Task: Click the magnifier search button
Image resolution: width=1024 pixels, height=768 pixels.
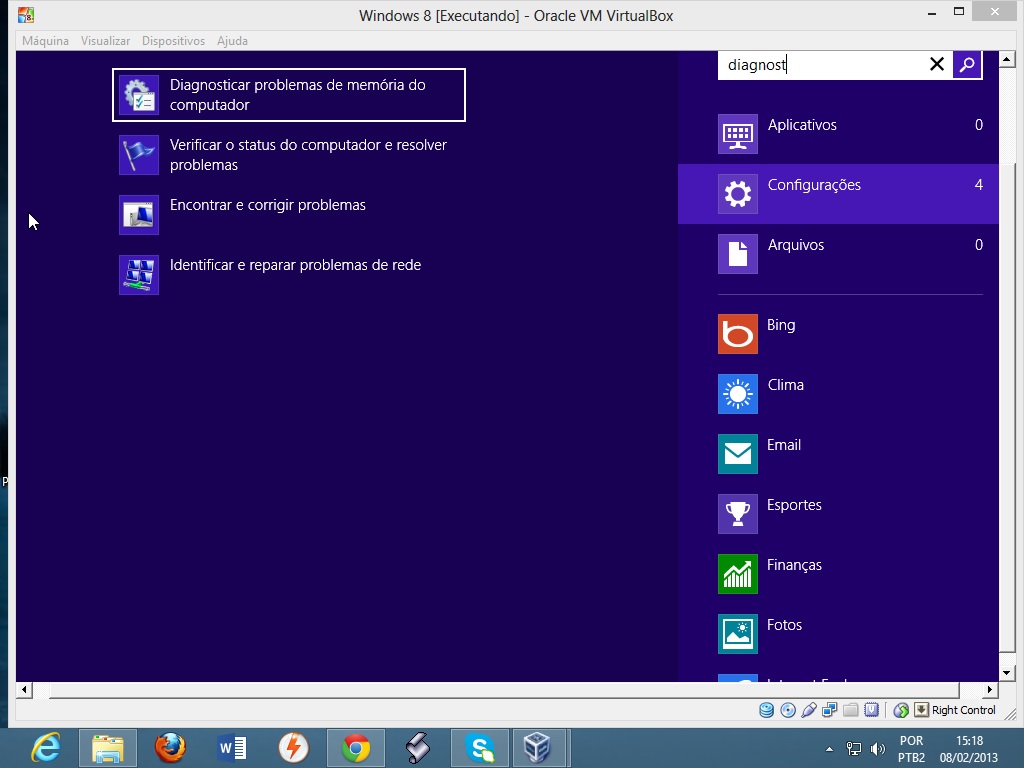Action: [x=967, y=64]
